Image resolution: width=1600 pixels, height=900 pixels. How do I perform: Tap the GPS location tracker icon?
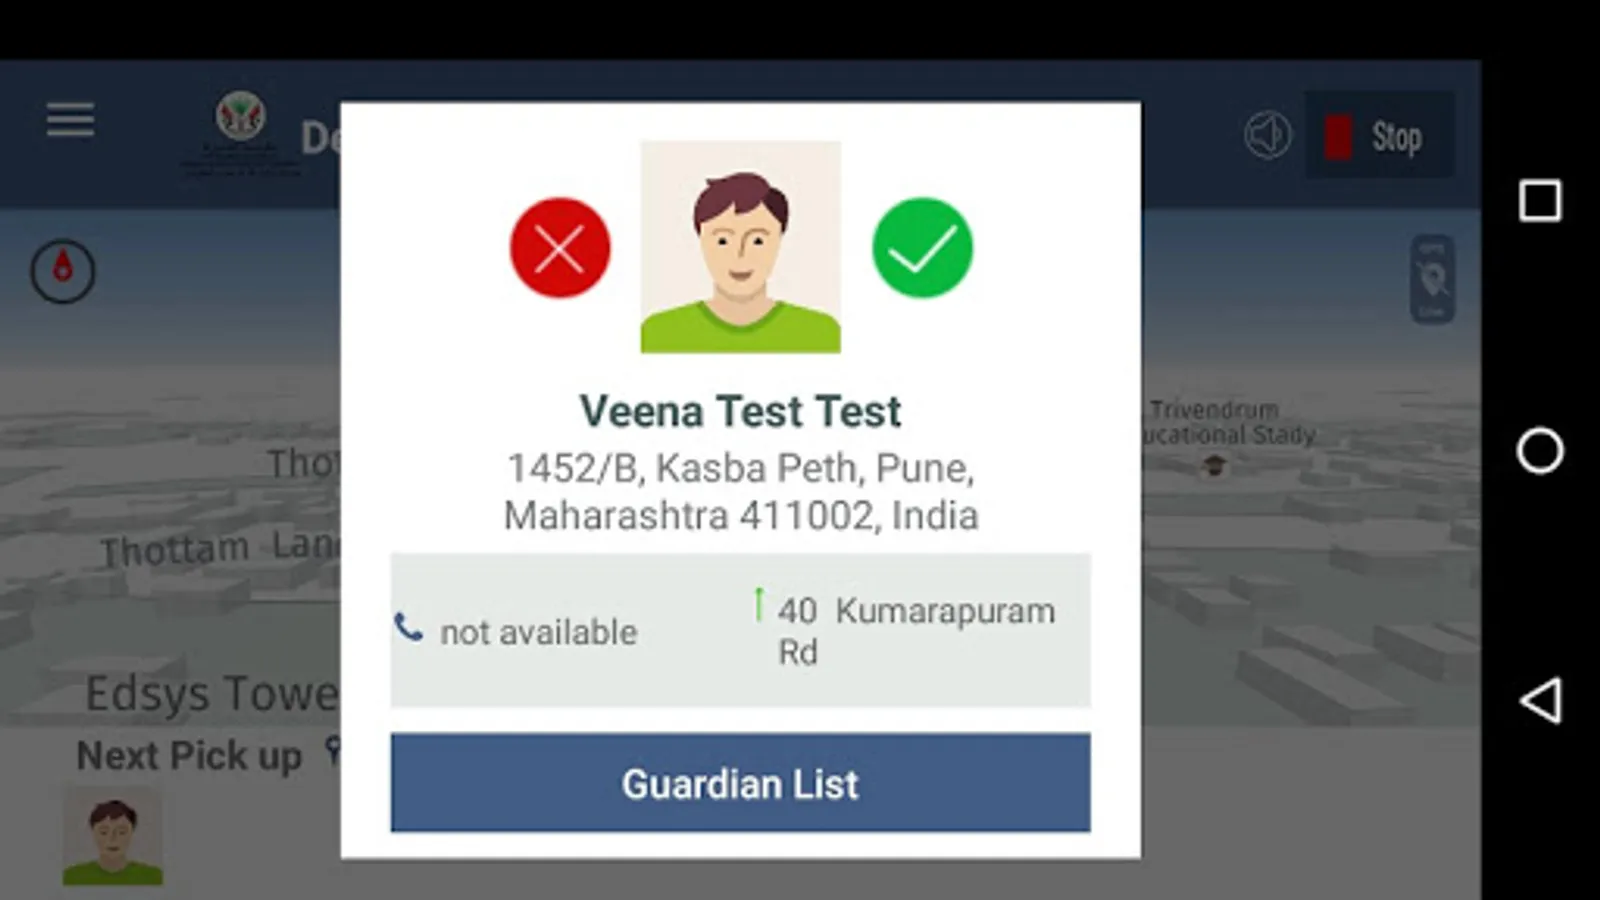1432,280
